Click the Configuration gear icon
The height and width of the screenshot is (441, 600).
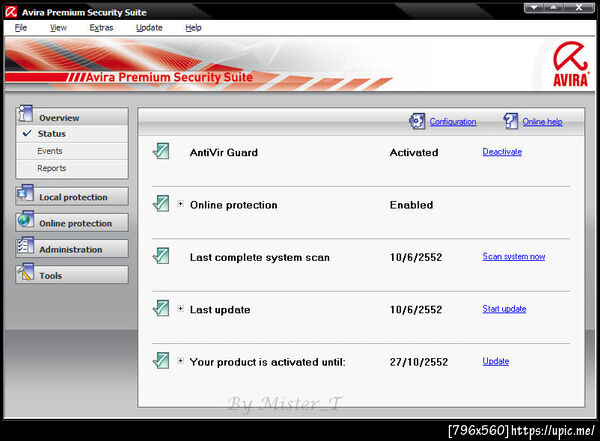click(x=417, y=121)
